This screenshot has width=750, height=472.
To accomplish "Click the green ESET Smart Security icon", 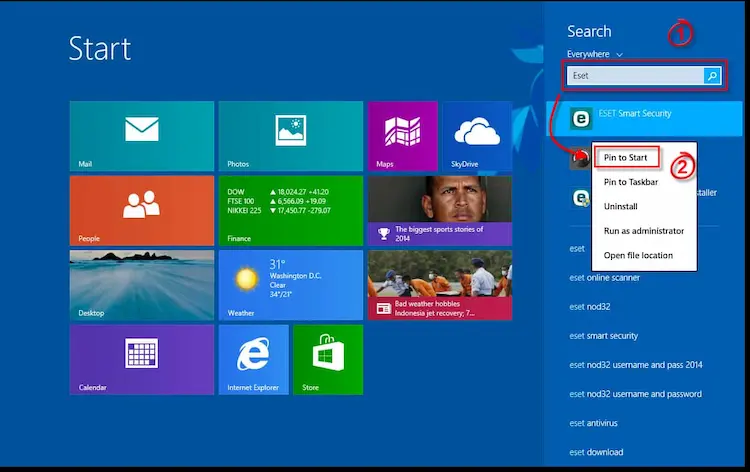I will click(x=581, y=118).
